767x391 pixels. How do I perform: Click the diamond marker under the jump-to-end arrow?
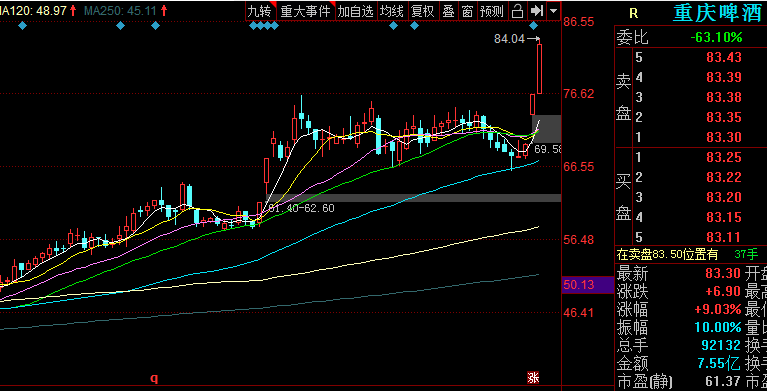[x=534, y=25]
